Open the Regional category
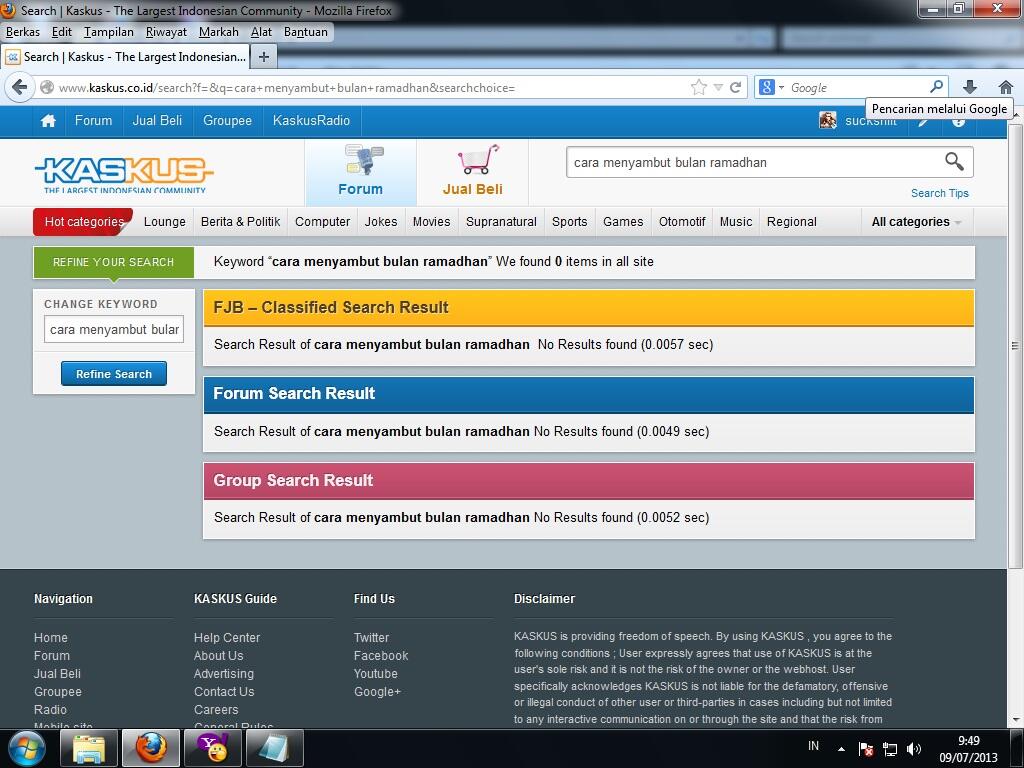 792,222
